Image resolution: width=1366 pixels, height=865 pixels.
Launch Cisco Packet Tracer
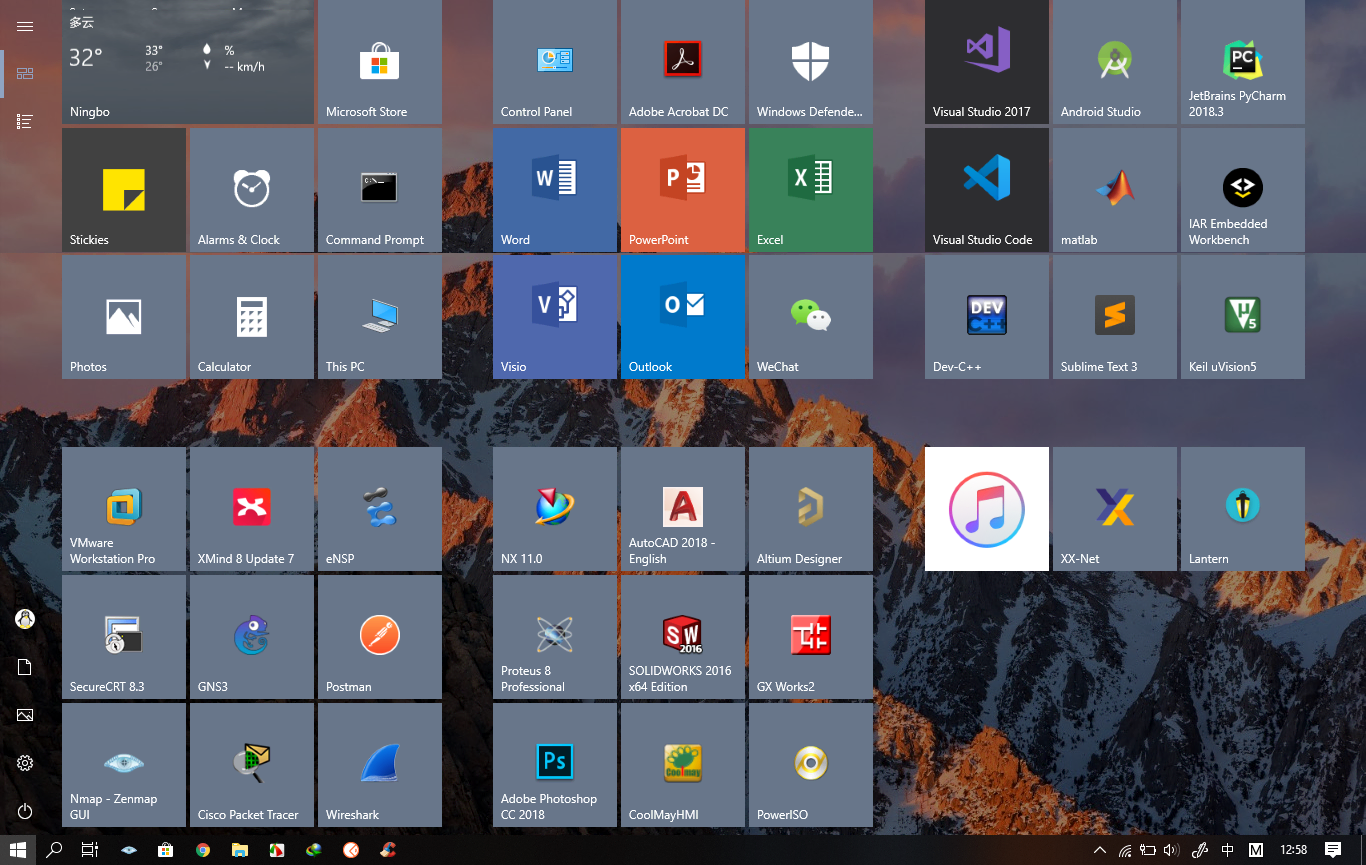point(252,765)
